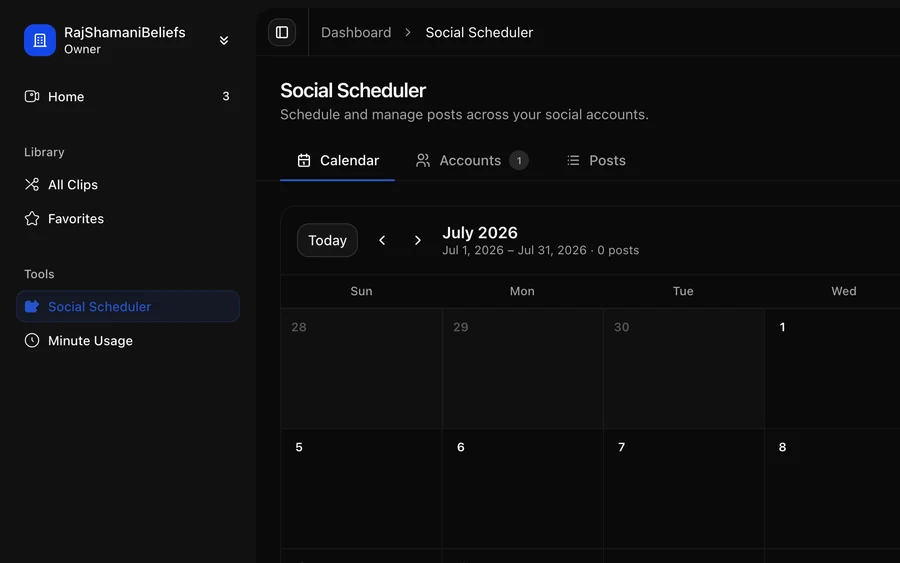Select June 28 calendar cell

point(362,369)
